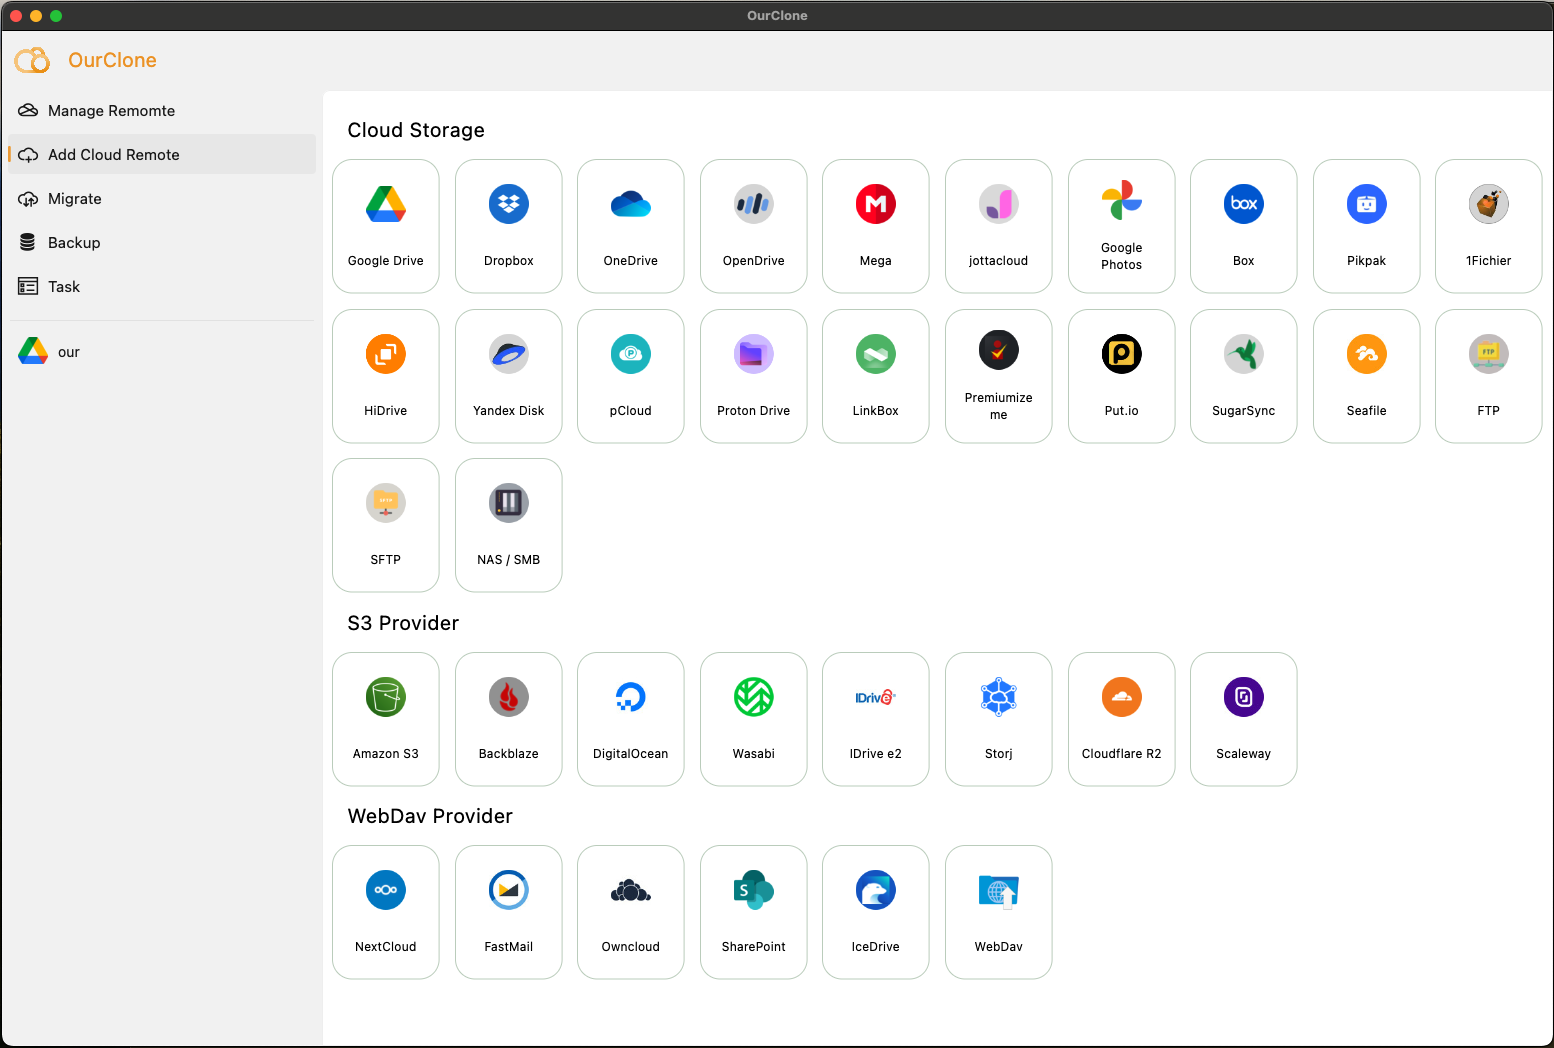This screenshot has width=1554, height=1048.
Task: Choose the Box storage provider
Action: [1244, 226]
